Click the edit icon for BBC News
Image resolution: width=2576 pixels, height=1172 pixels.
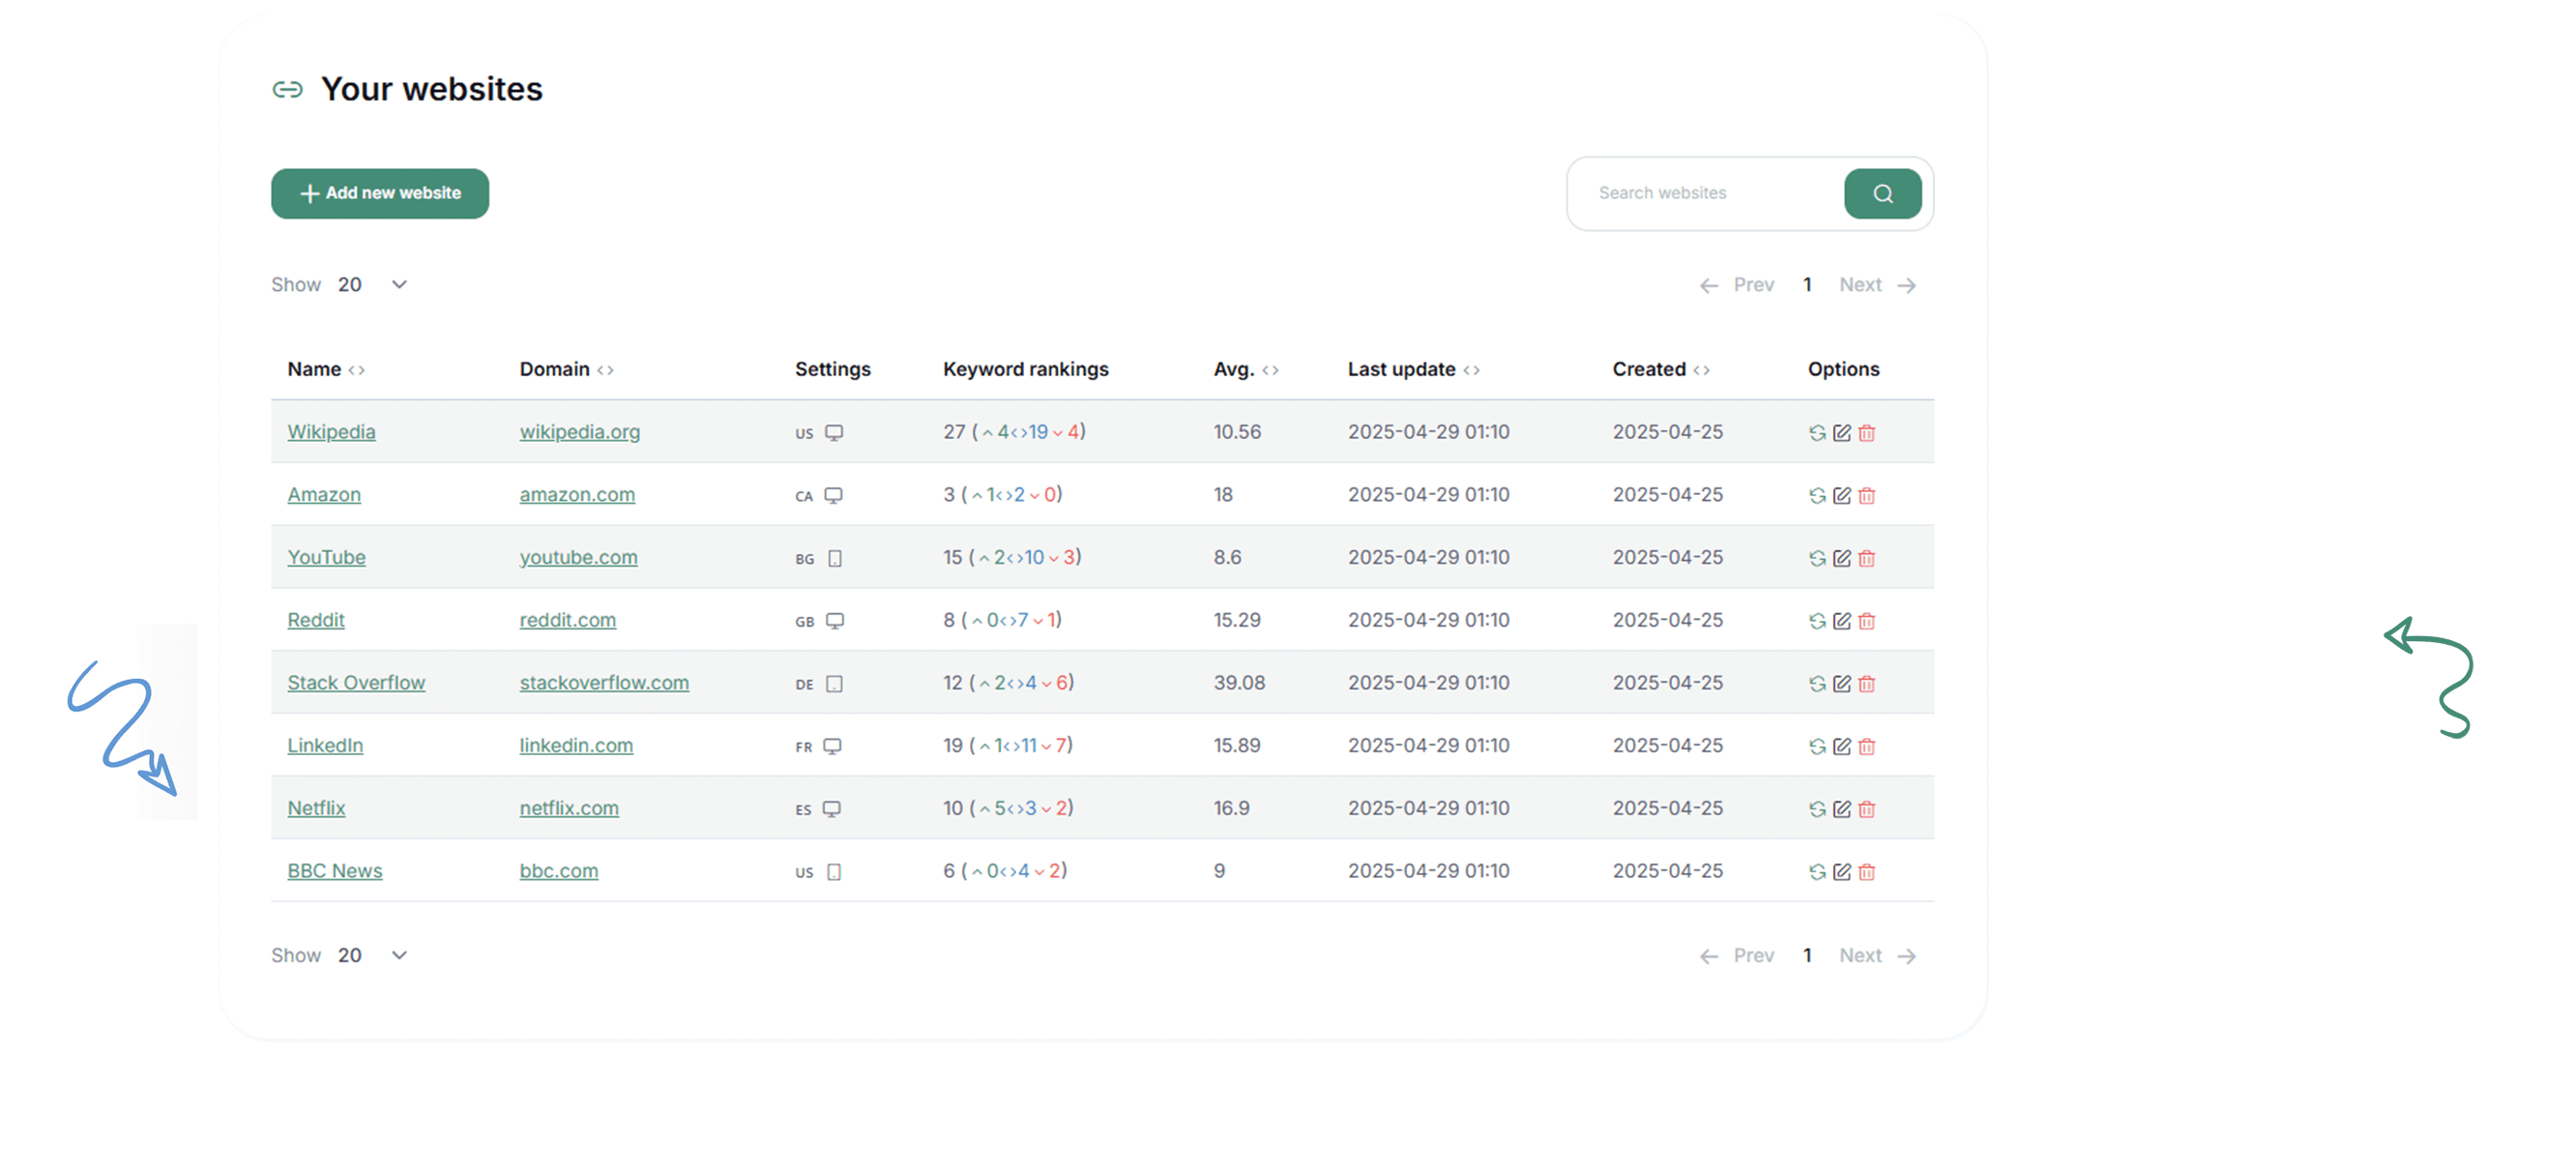click(x=1842, y=872)
